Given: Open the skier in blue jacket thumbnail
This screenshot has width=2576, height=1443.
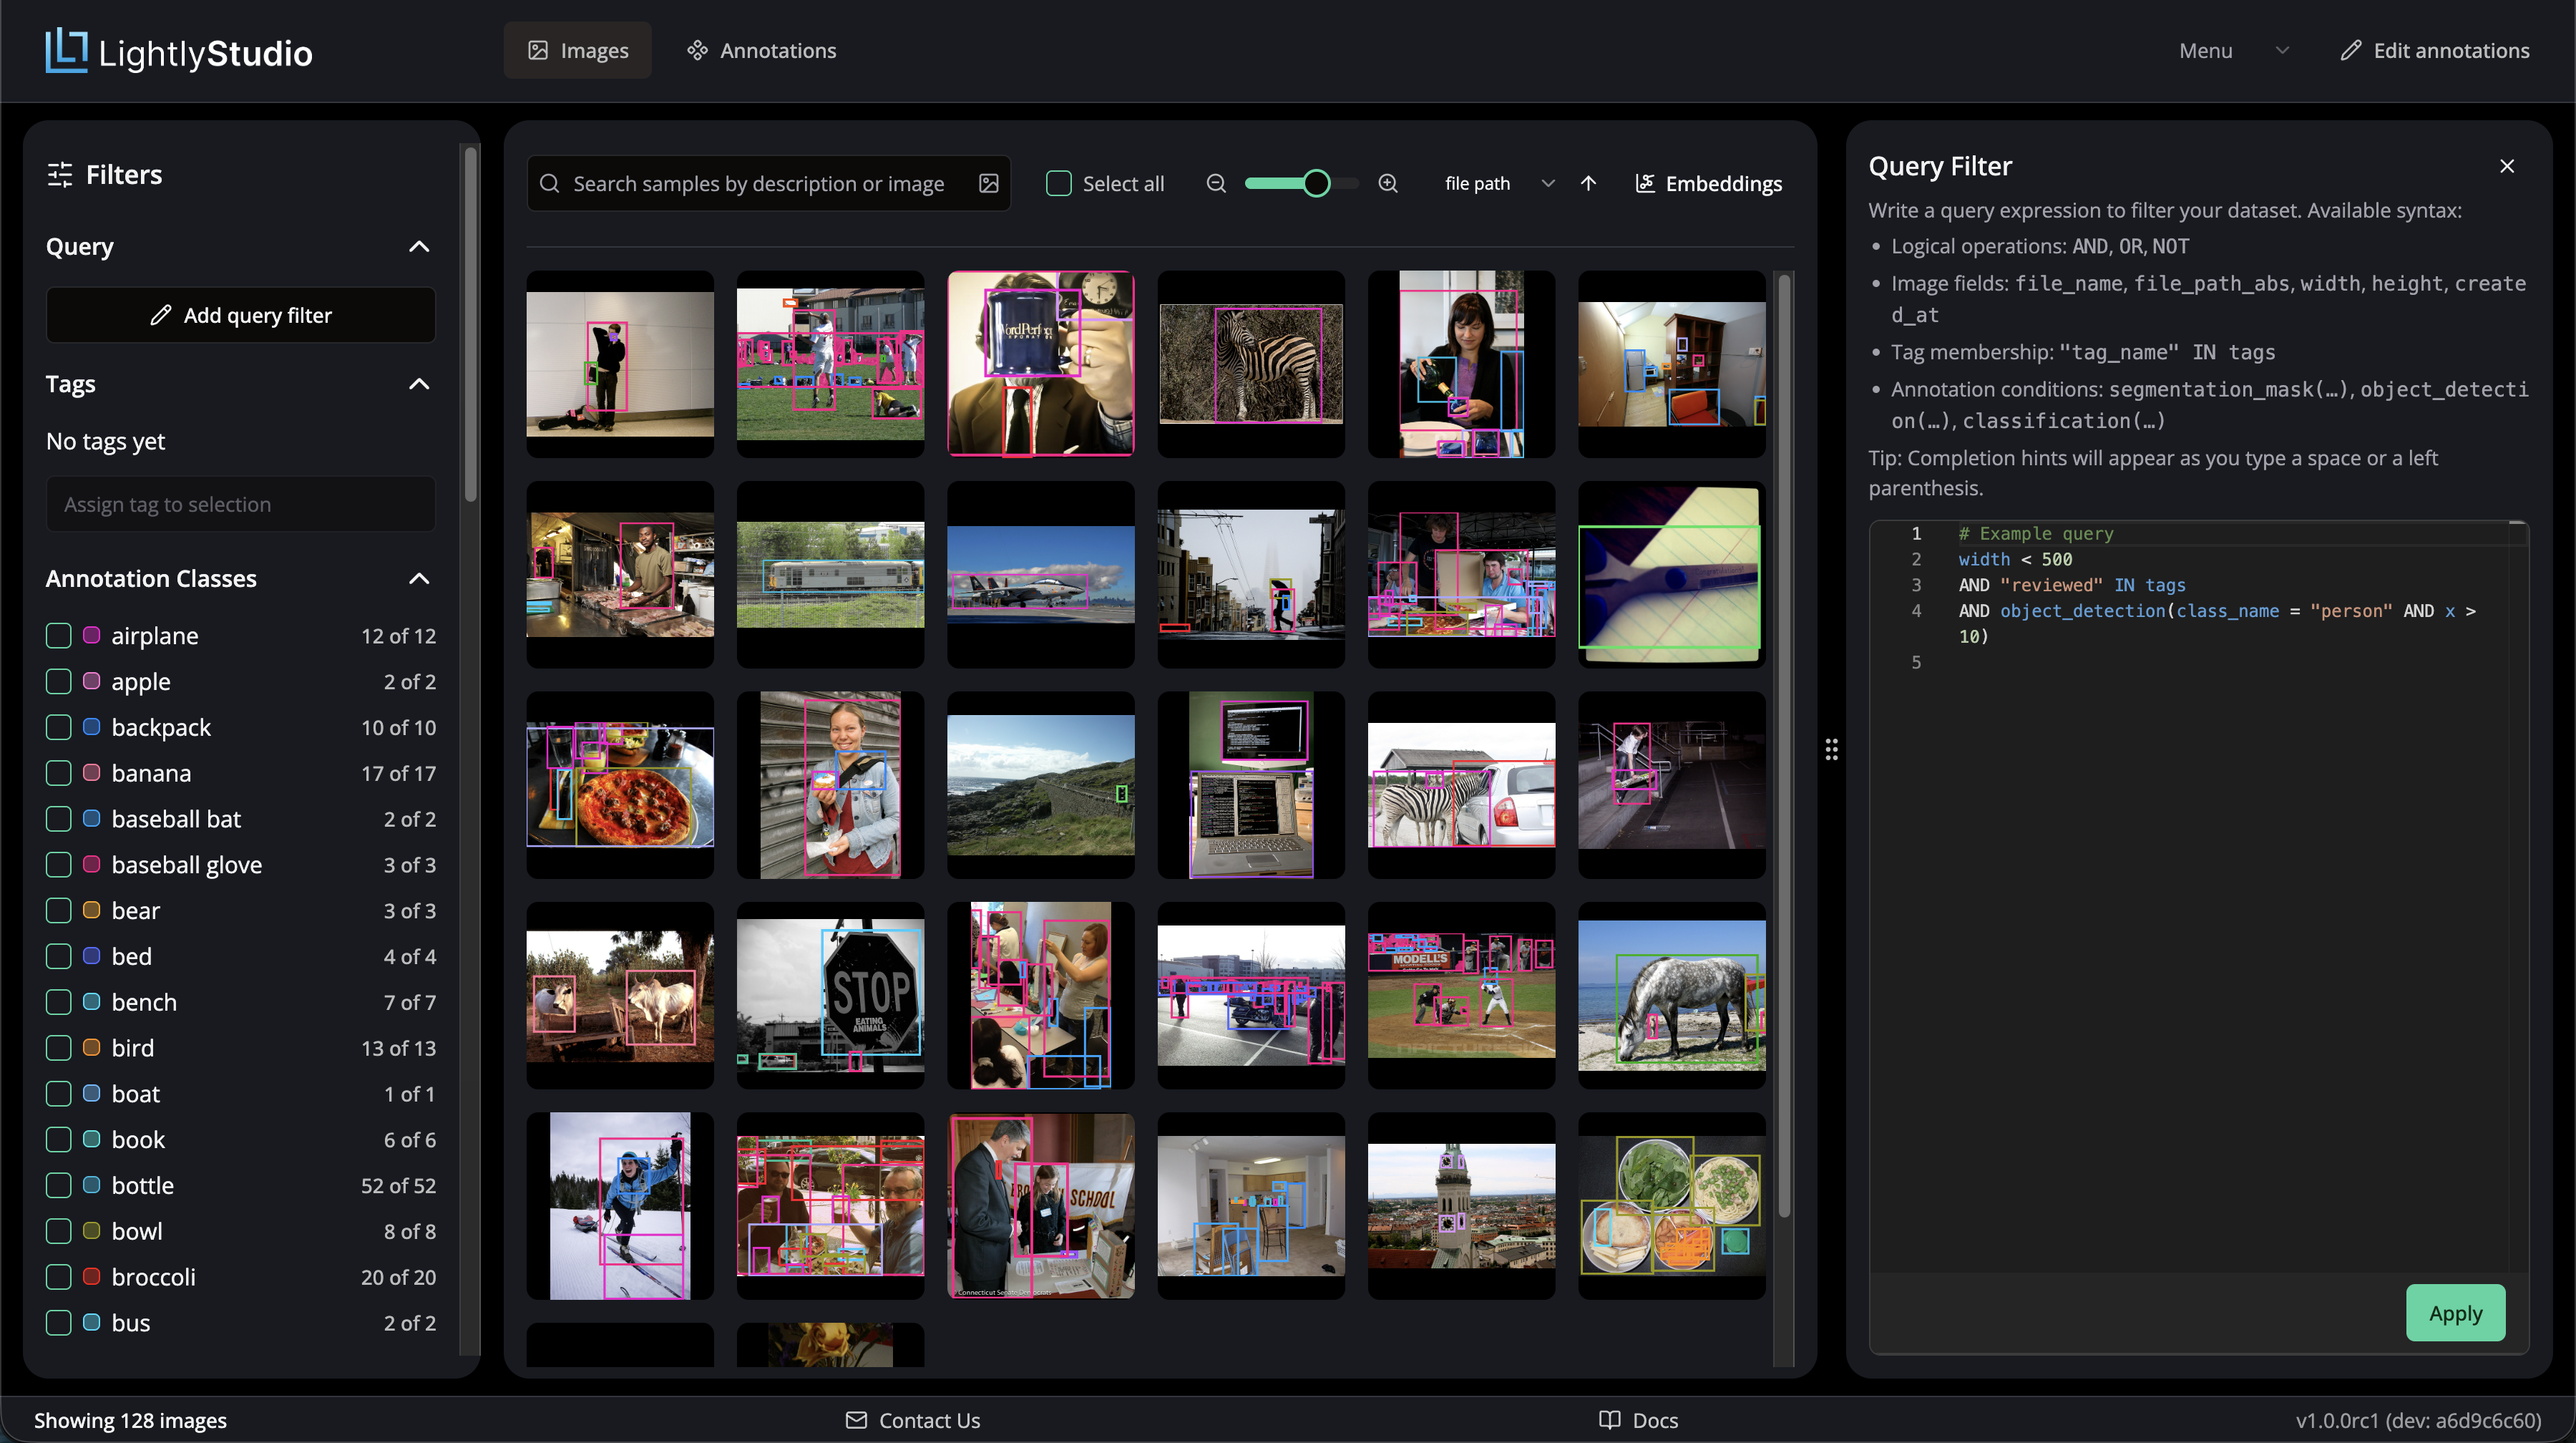Looking at the screenshot, I should [x=620, y=1206].
